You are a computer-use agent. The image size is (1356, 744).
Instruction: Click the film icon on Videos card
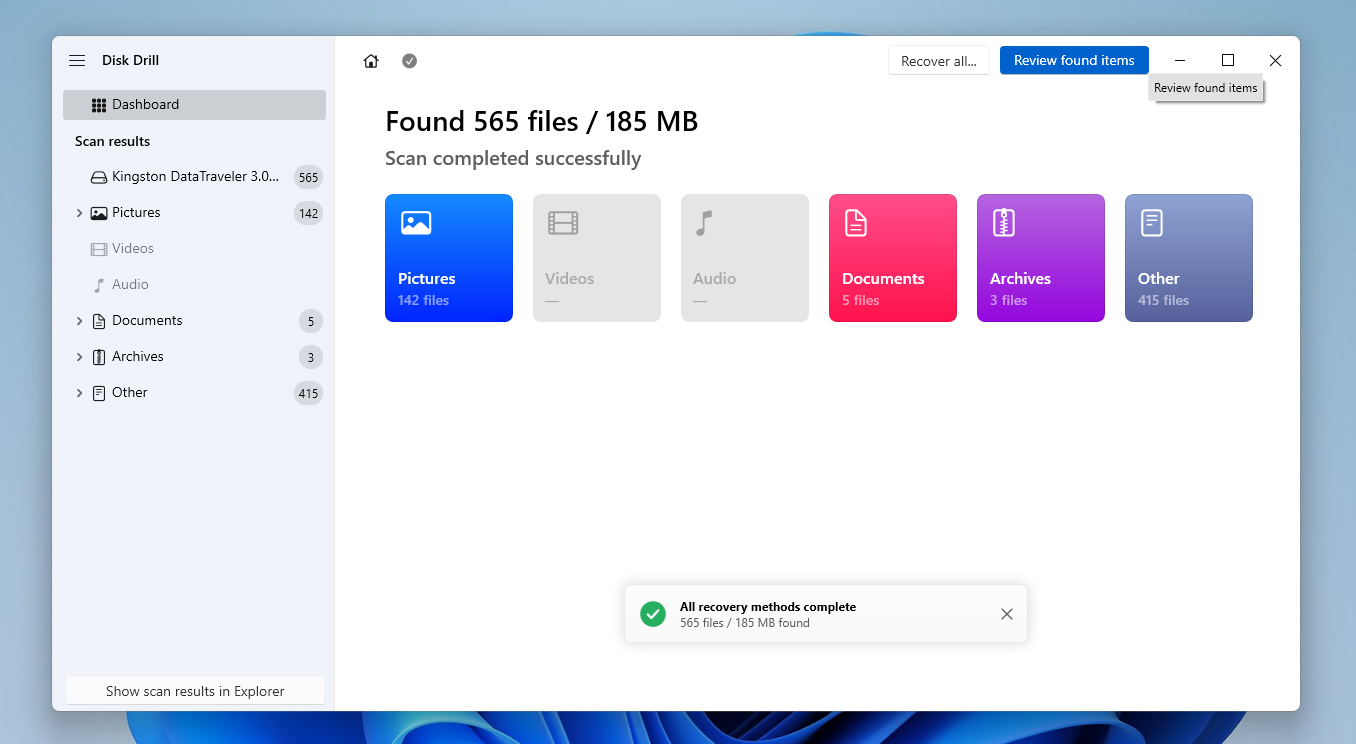[x=563, y=223]
